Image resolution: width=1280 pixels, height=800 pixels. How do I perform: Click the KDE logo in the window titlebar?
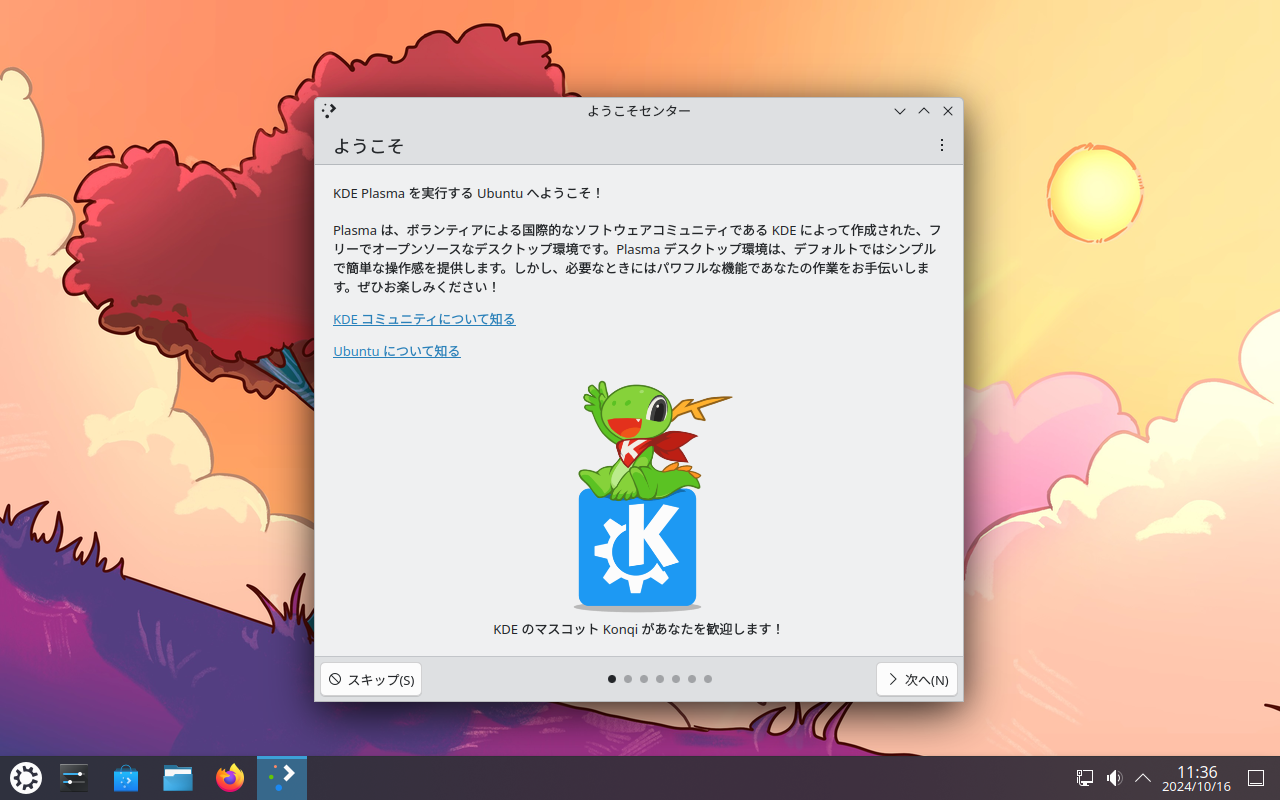coord(329,111)
